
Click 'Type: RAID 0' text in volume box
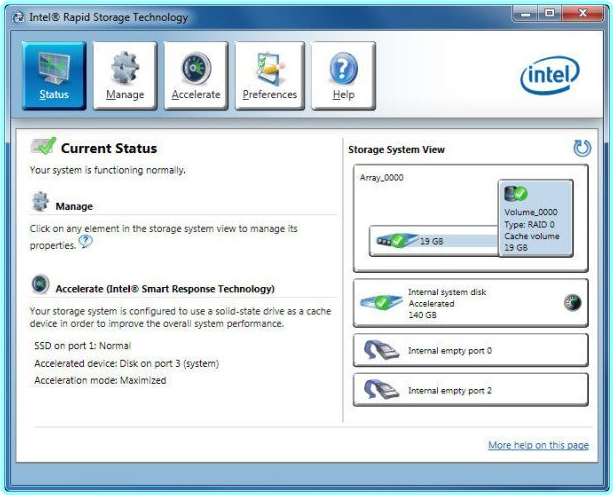(x=529, y=224)
